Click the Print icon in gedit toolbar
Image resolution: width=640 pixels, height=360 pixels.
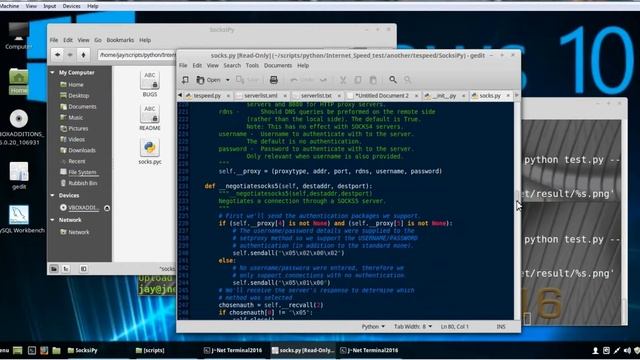point(273,80)
